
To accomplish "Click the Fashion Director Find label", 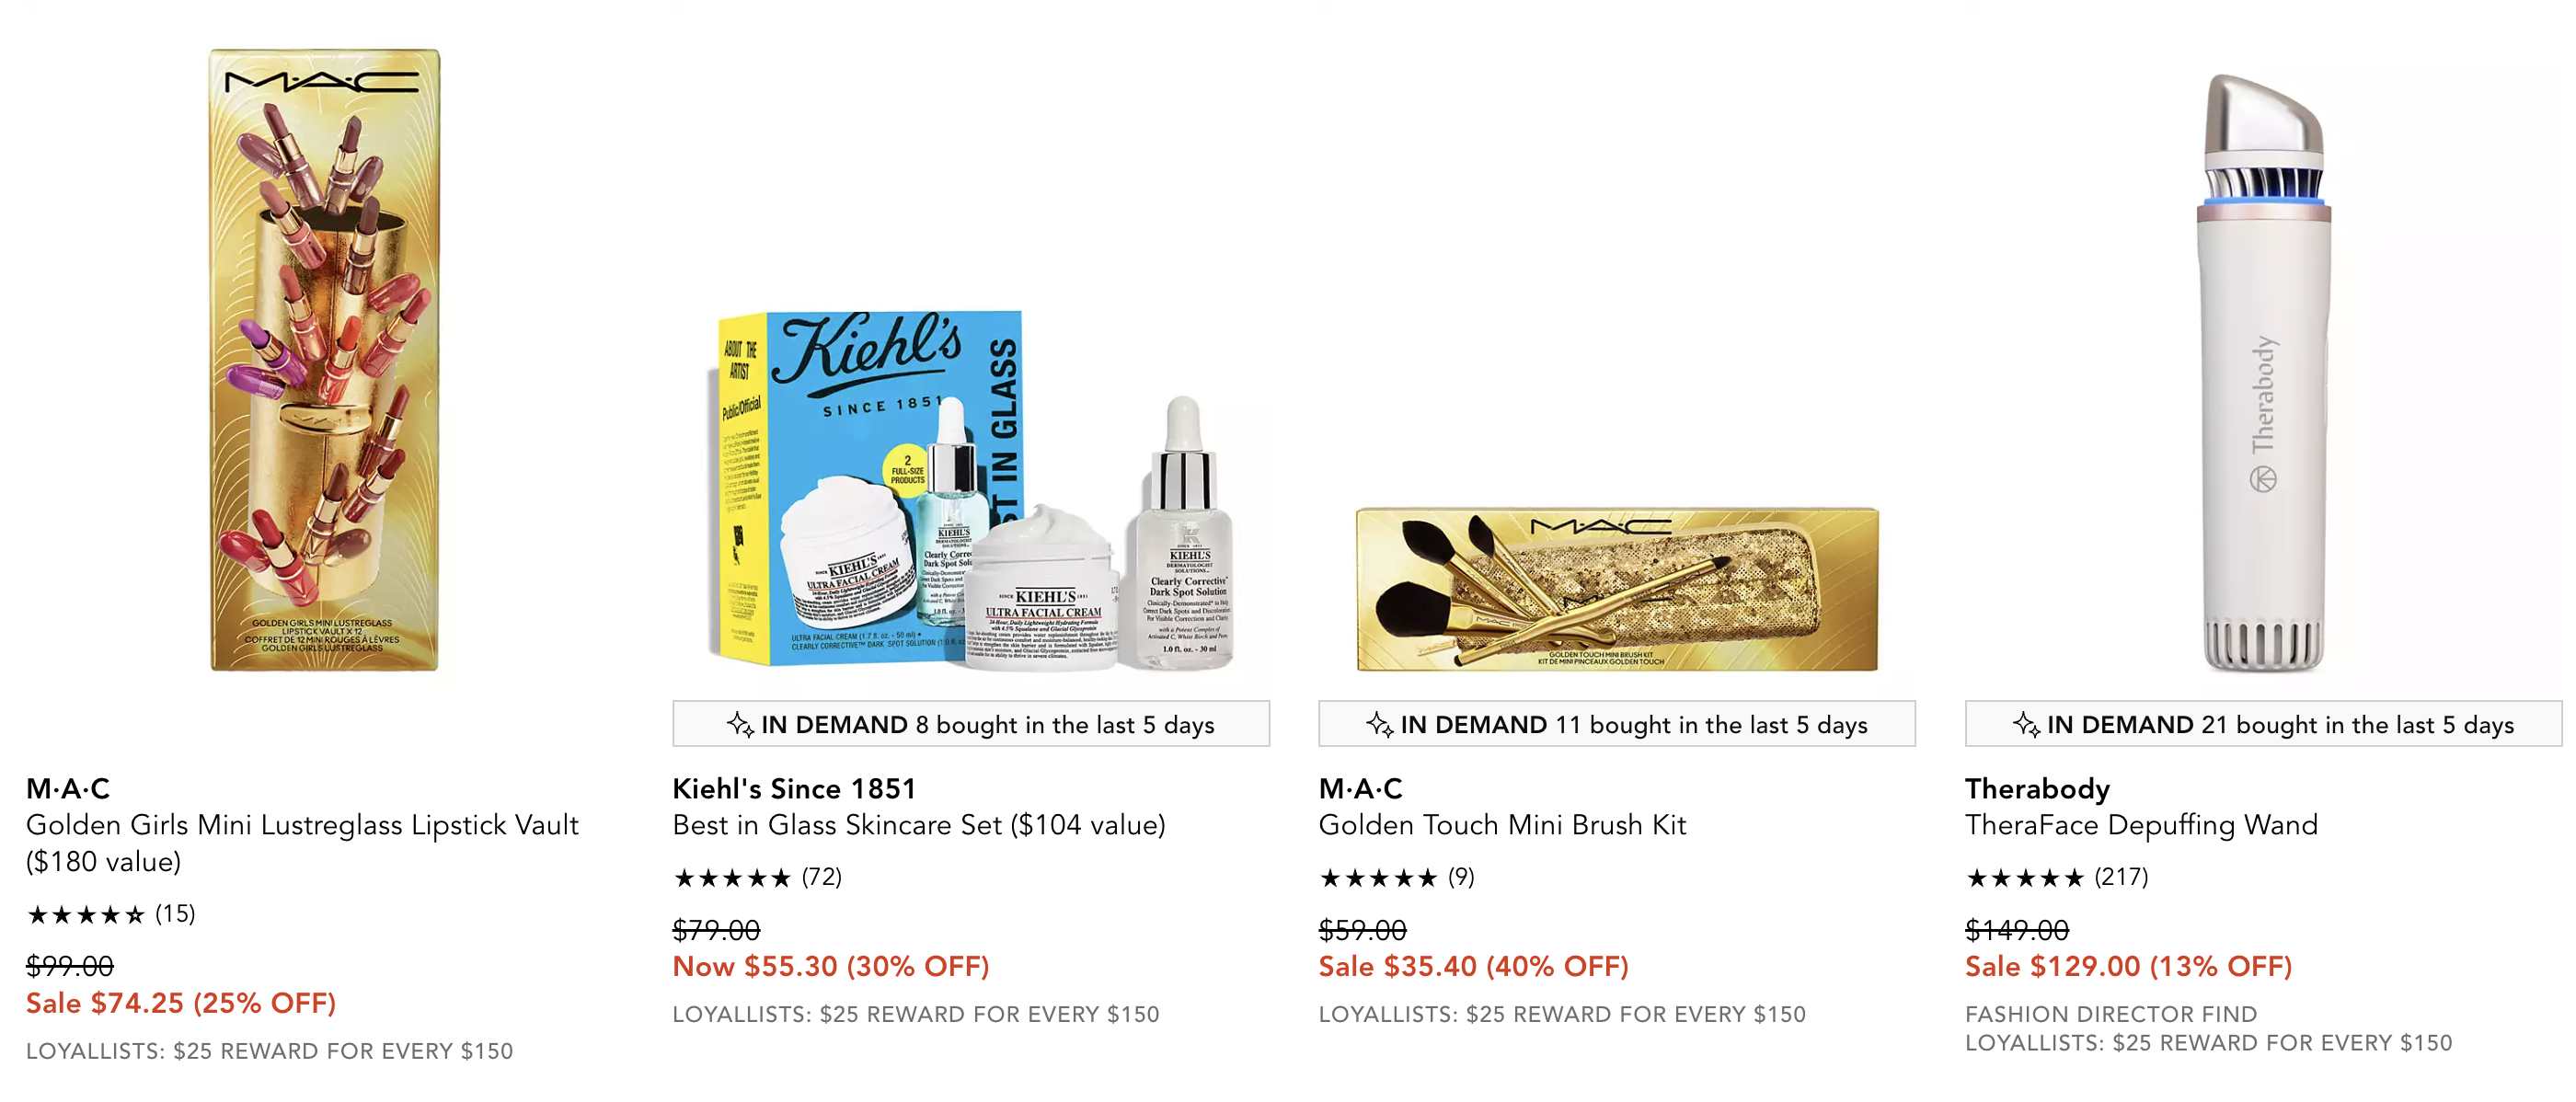I will tap(2111, 1014).
